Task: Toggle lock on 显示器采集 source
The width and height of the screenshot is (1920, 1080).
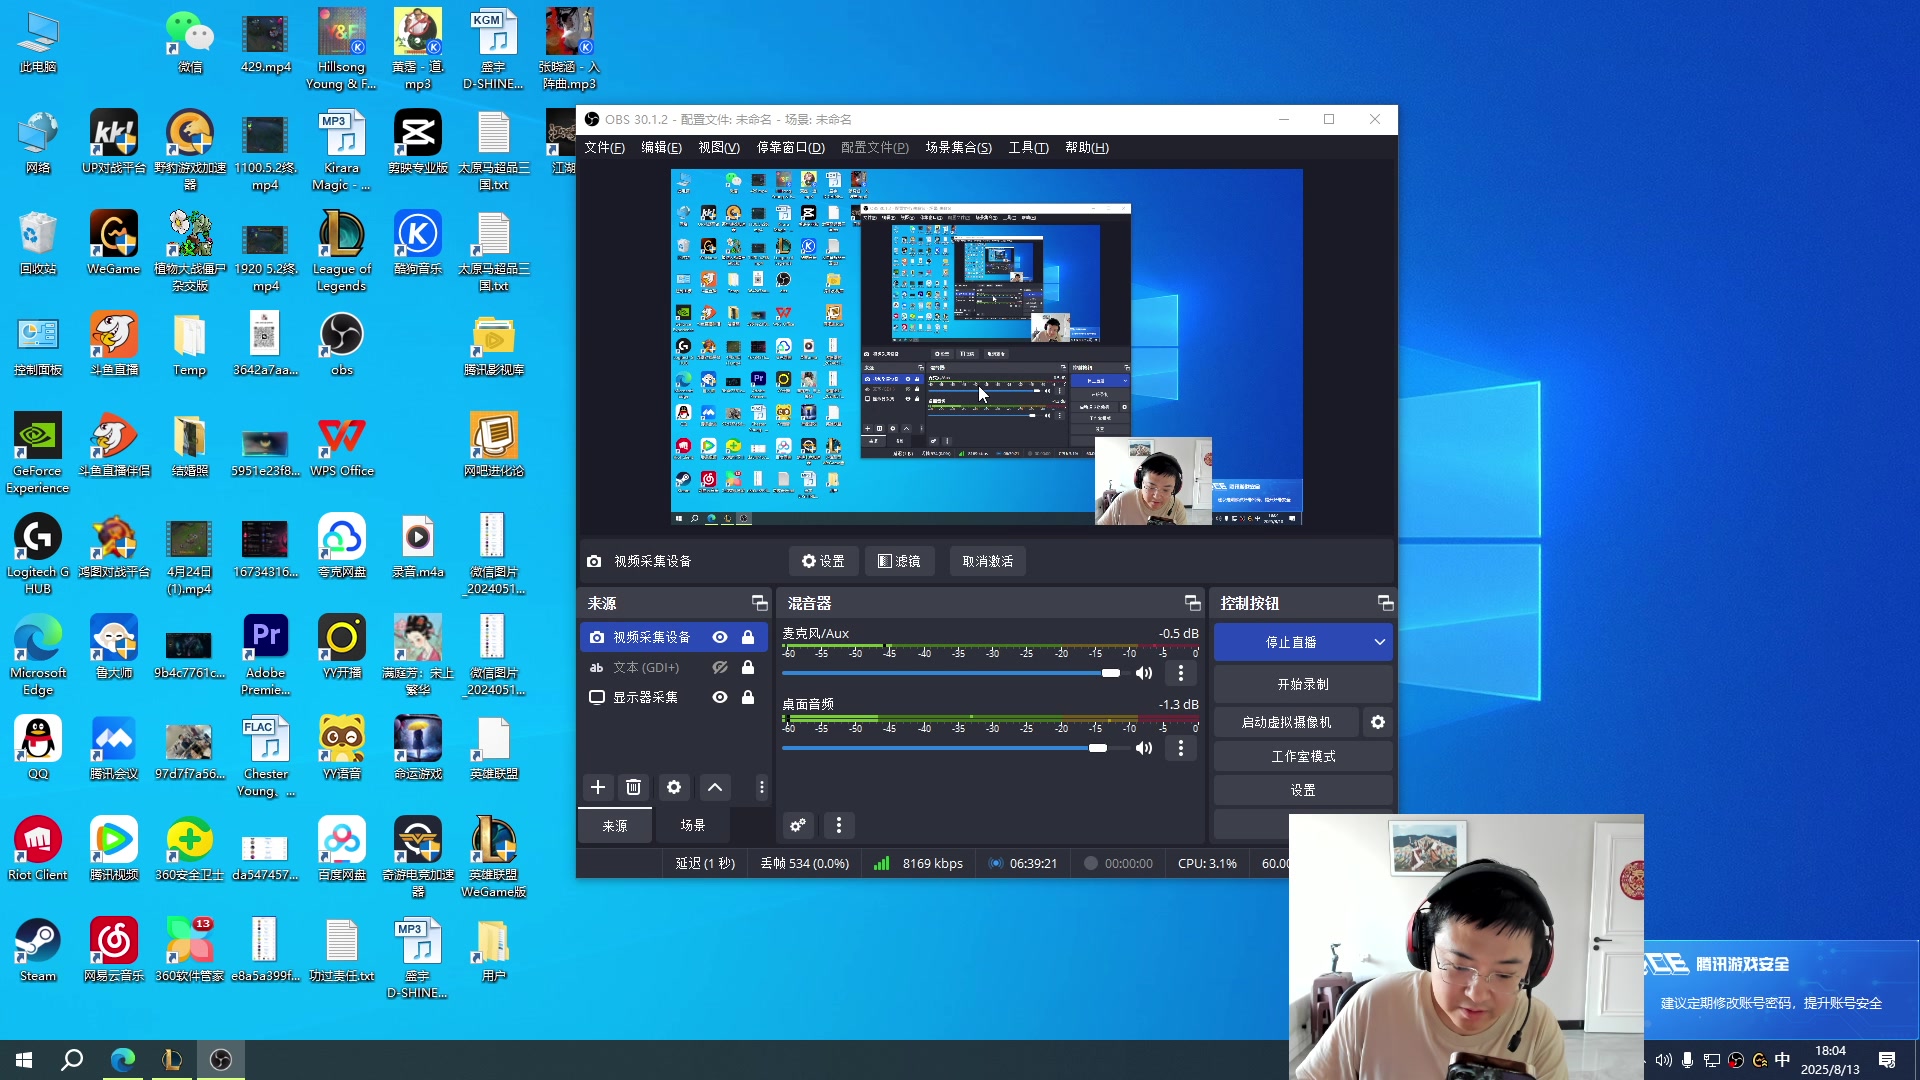Action: (x=748, y=697)
